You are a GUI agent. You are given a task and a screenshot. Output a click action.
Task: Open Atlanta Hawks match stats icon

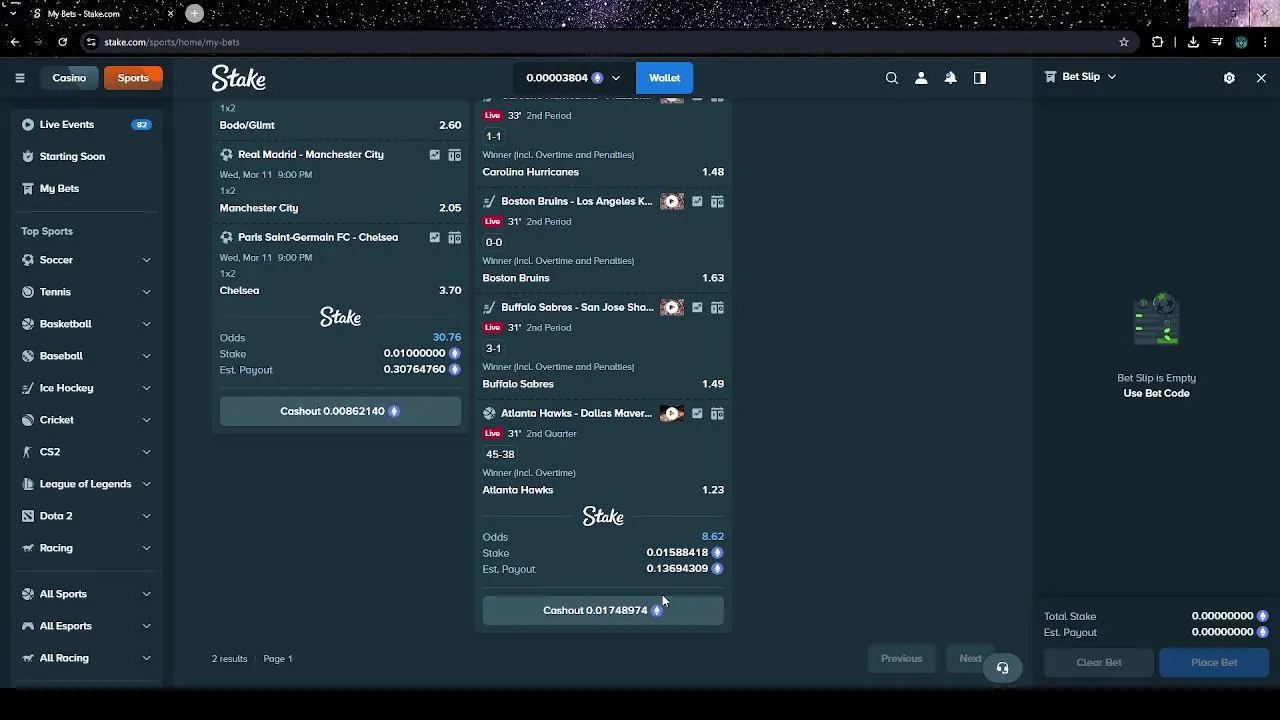tap(697, 414)
